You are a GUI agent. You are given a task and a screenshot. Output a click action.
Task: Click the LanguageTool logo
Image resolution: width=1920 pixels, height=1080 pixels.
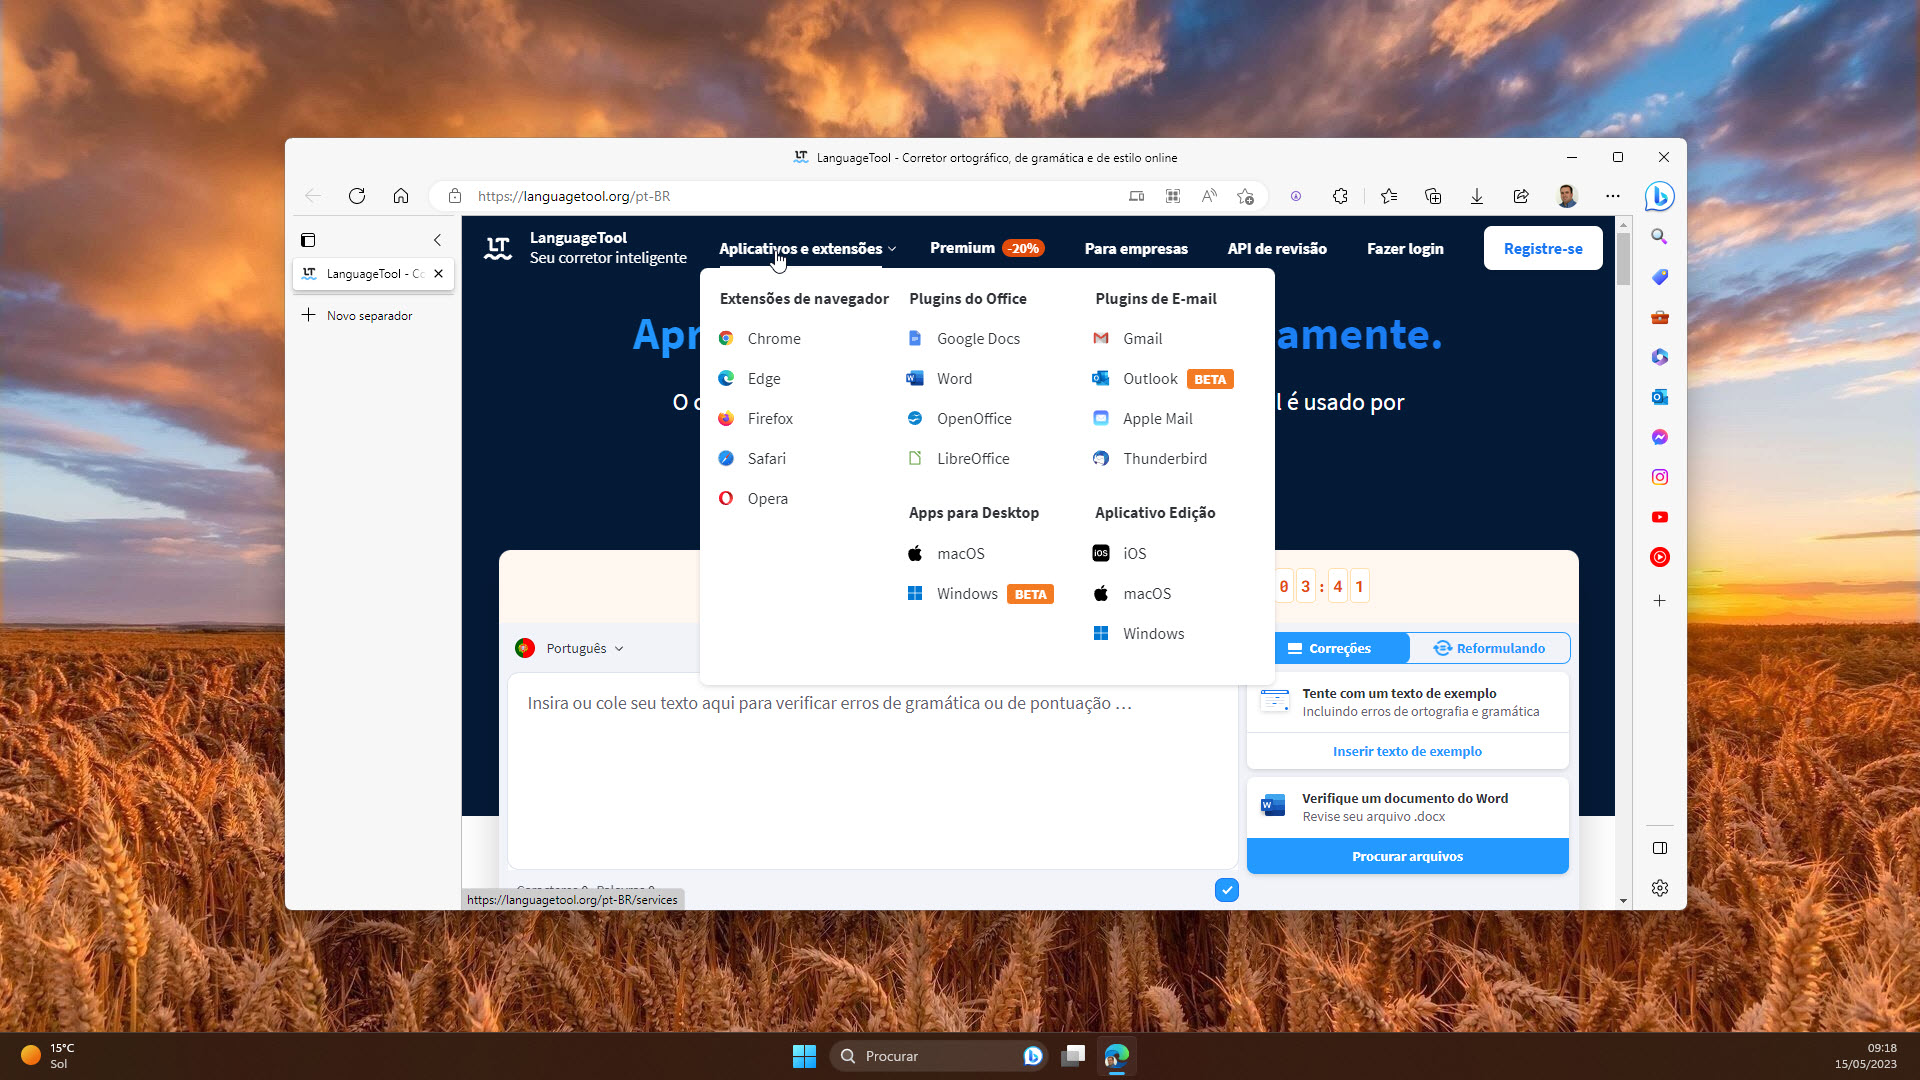click(x=497, y=248)
